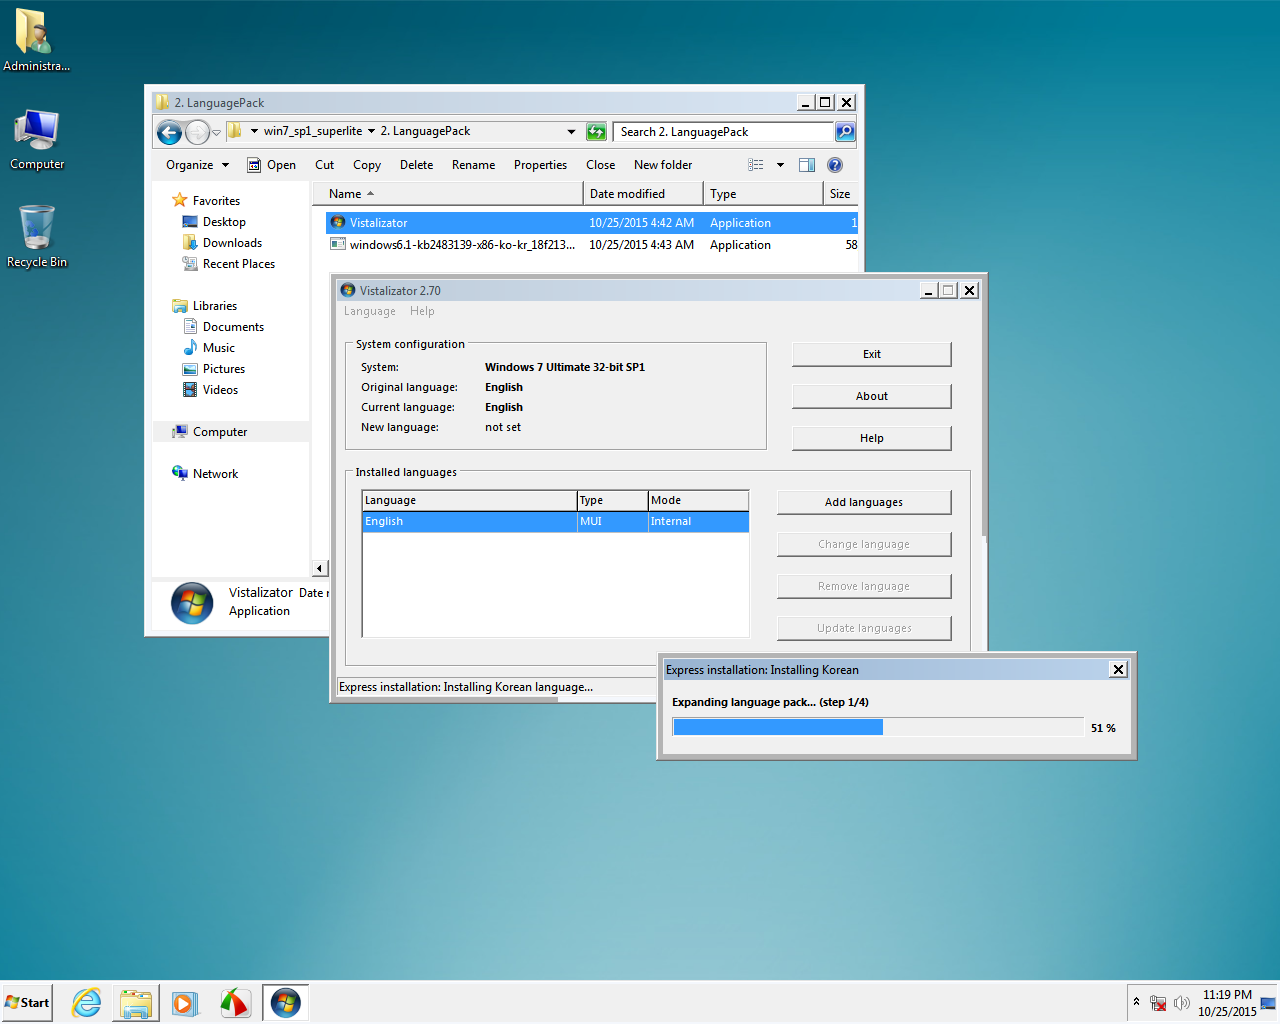
Task: Click the Explorer forward navigation arrow
Action: click(198, 132)
